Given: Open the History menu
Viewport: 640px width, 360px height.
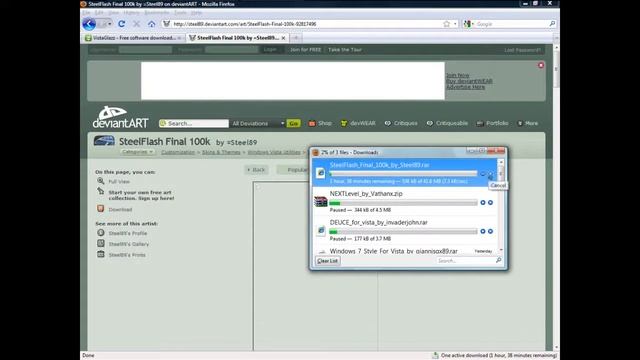Looking at the screenshot, I should point(131,13).
